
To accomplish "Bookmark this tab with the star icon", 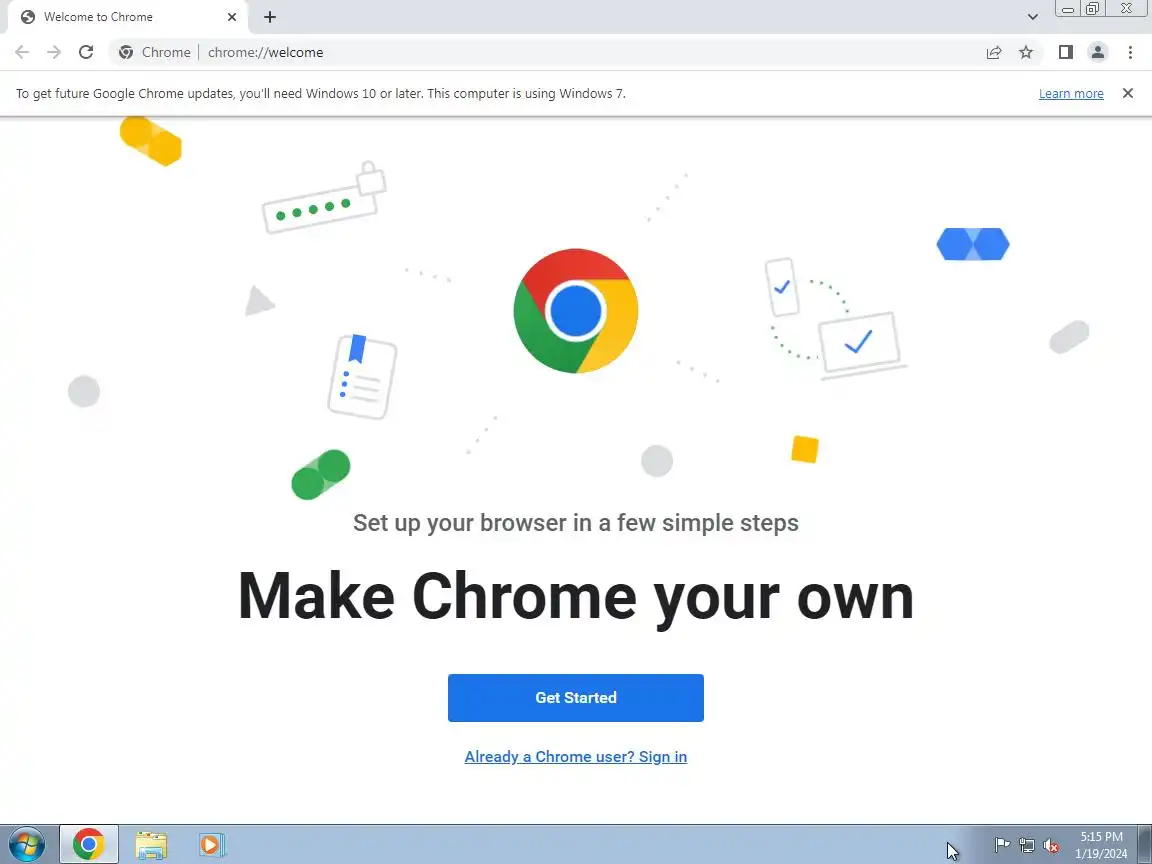I will [x=1026, y=52].
